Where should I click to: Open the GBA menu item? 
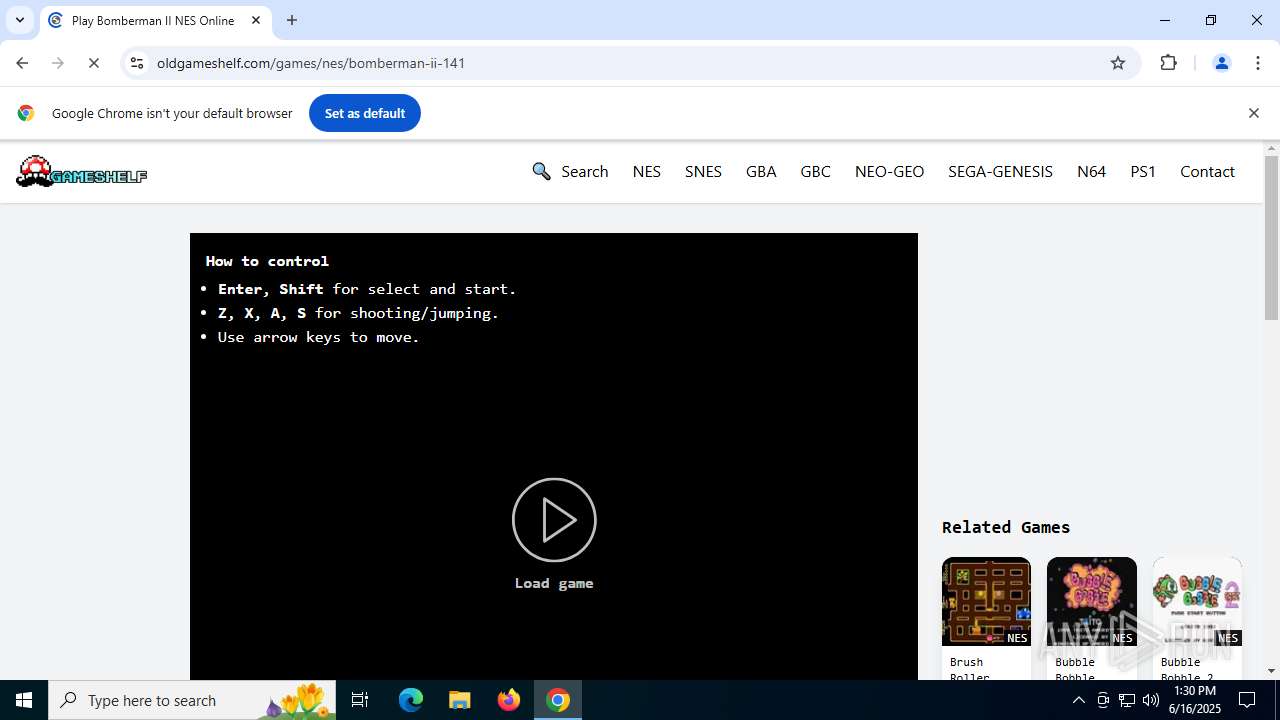tap(761, 172)
